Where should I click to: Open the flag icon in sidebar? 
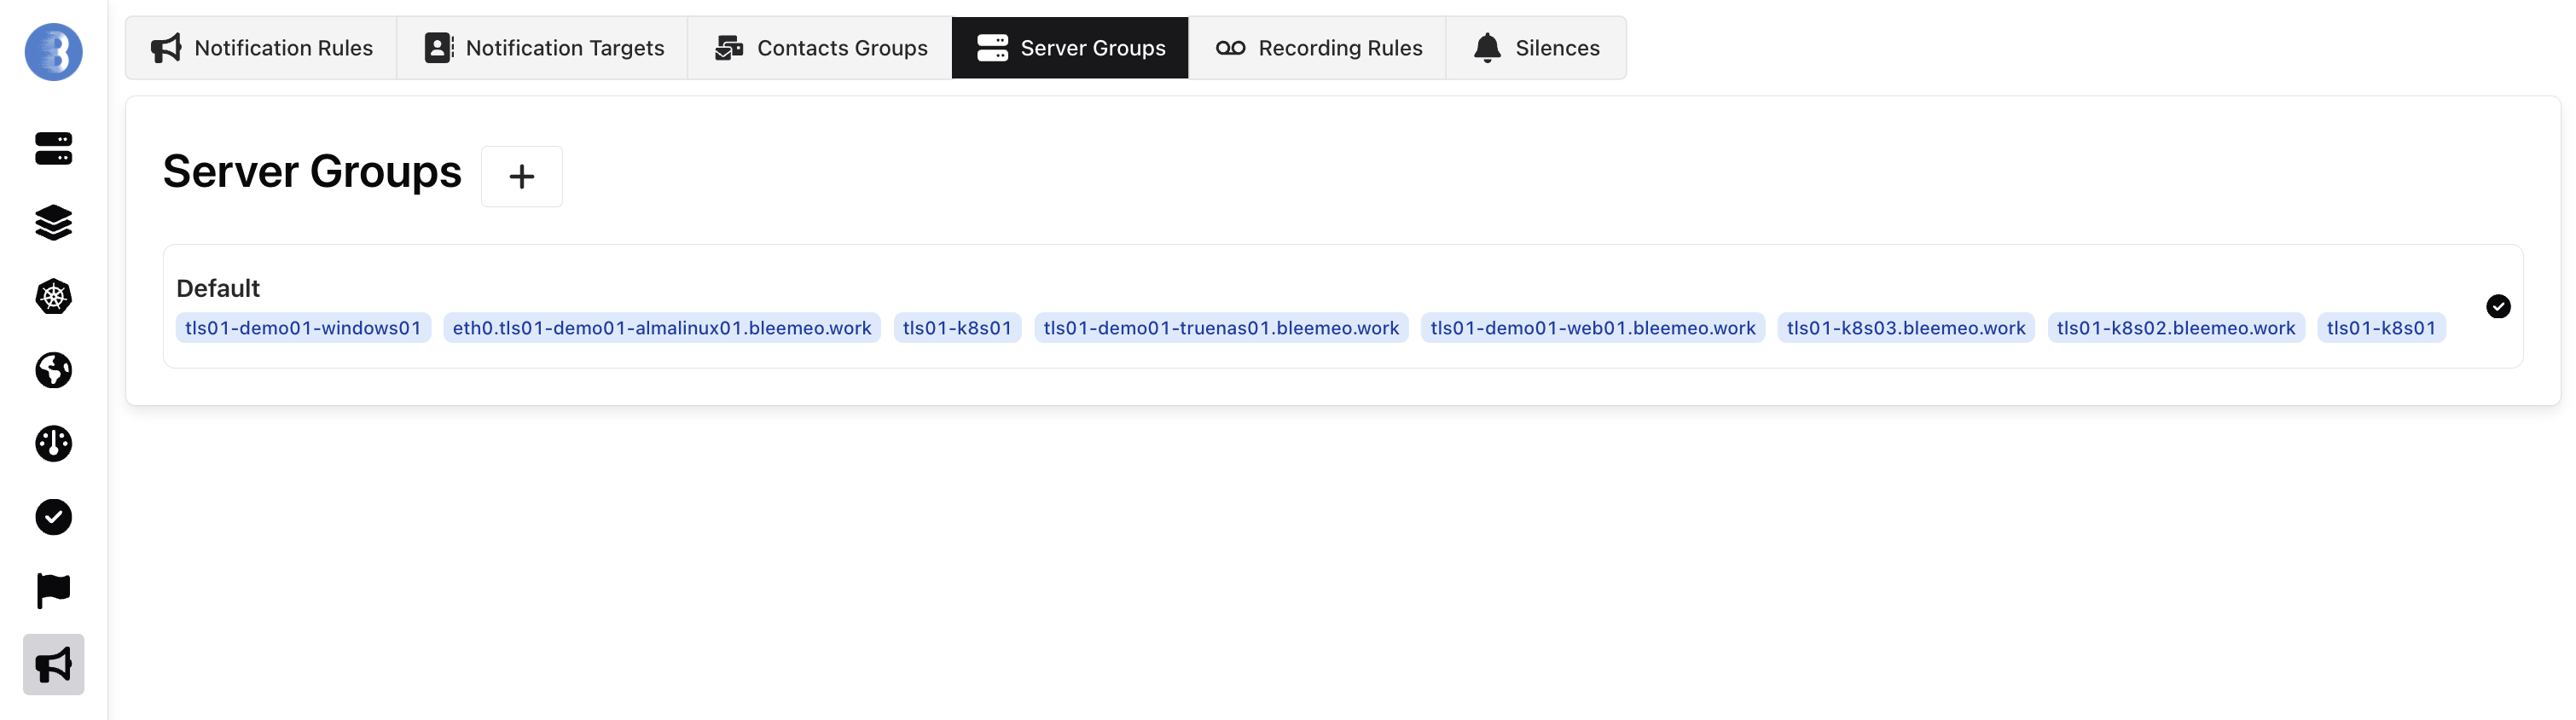(53, 591)
